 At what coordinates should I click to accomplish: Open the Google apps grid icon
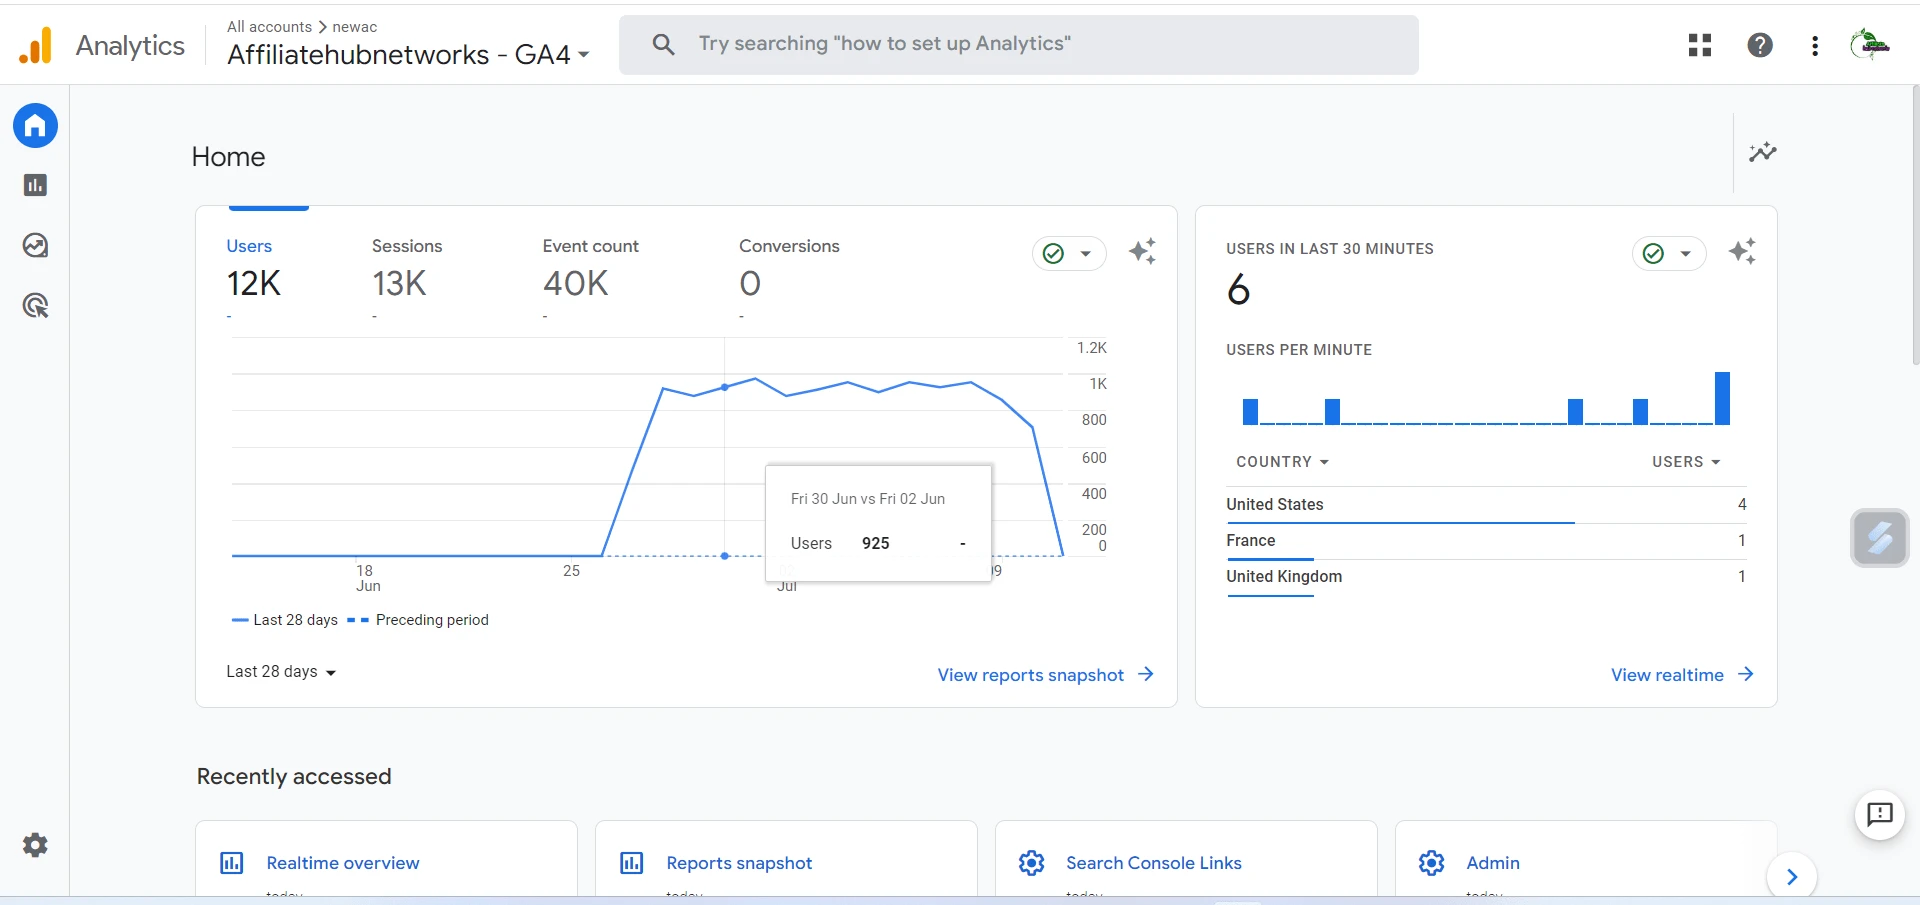(1700, 45)
